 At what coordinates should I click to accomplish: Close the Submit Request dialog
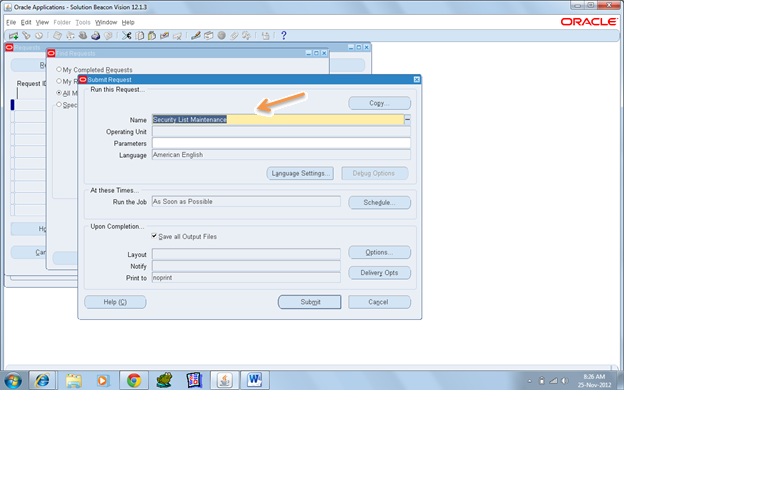[416, 79]
